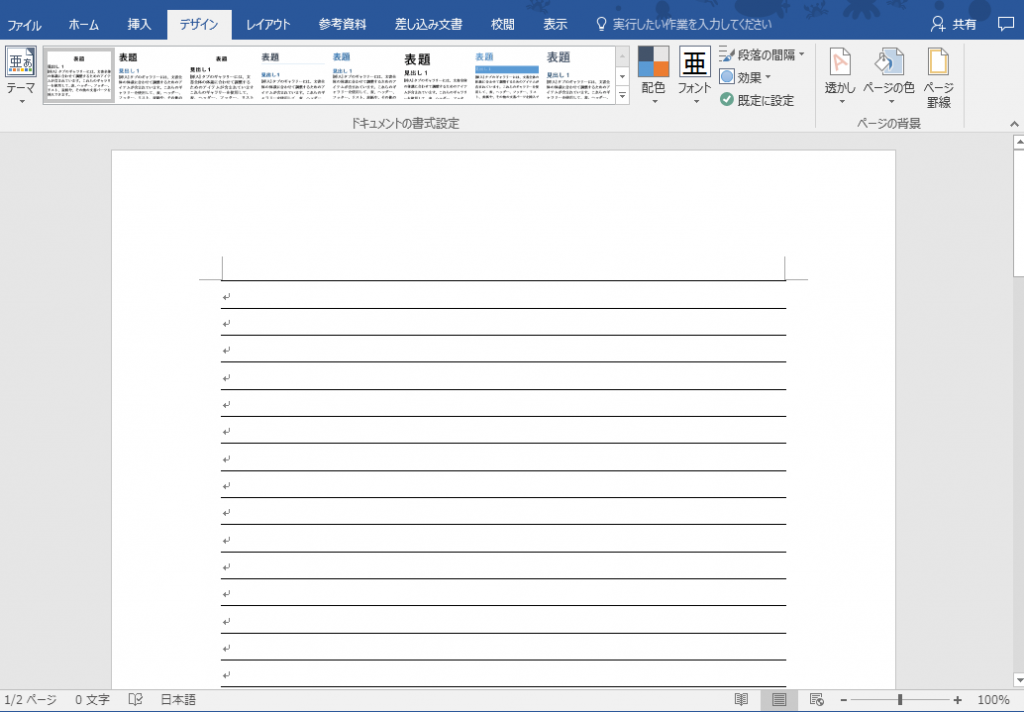The width and height of the screenshot is (1024, 712).
Task: Open the ページの色 dropdown arrow
Action: (891, 102)
